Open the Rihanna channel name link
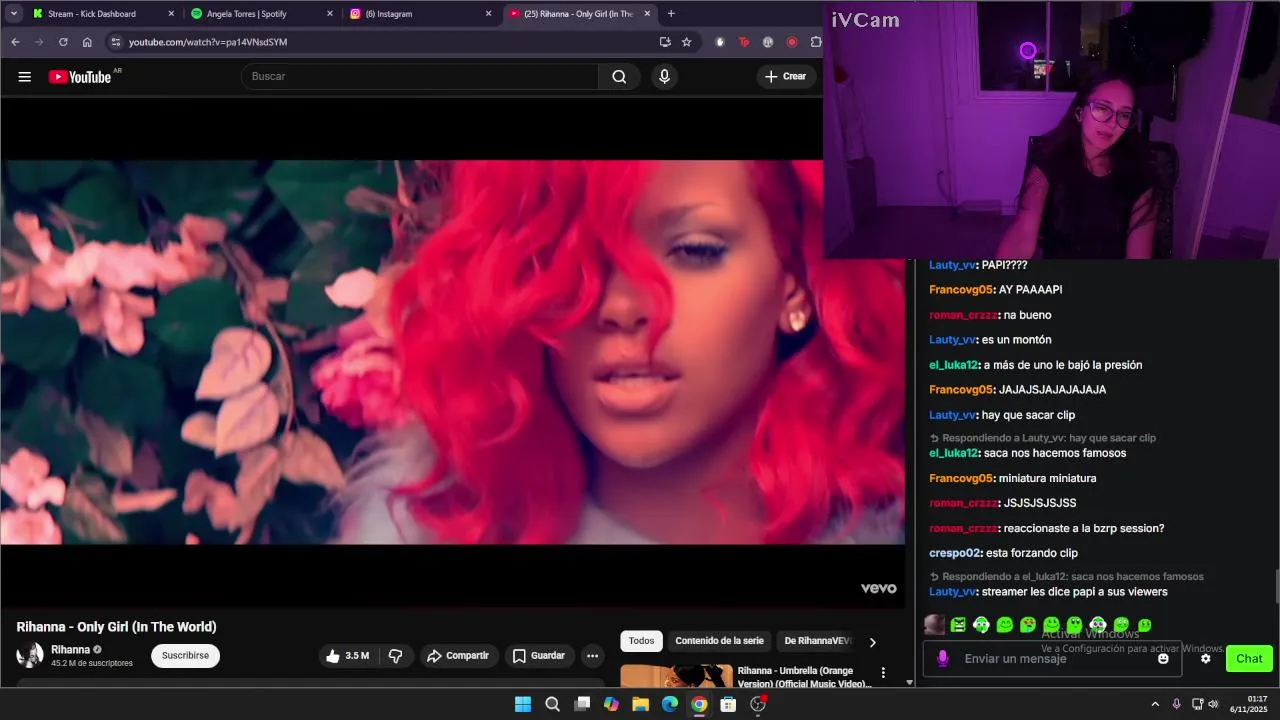1280x720 pixels. (x=71, y=650)
